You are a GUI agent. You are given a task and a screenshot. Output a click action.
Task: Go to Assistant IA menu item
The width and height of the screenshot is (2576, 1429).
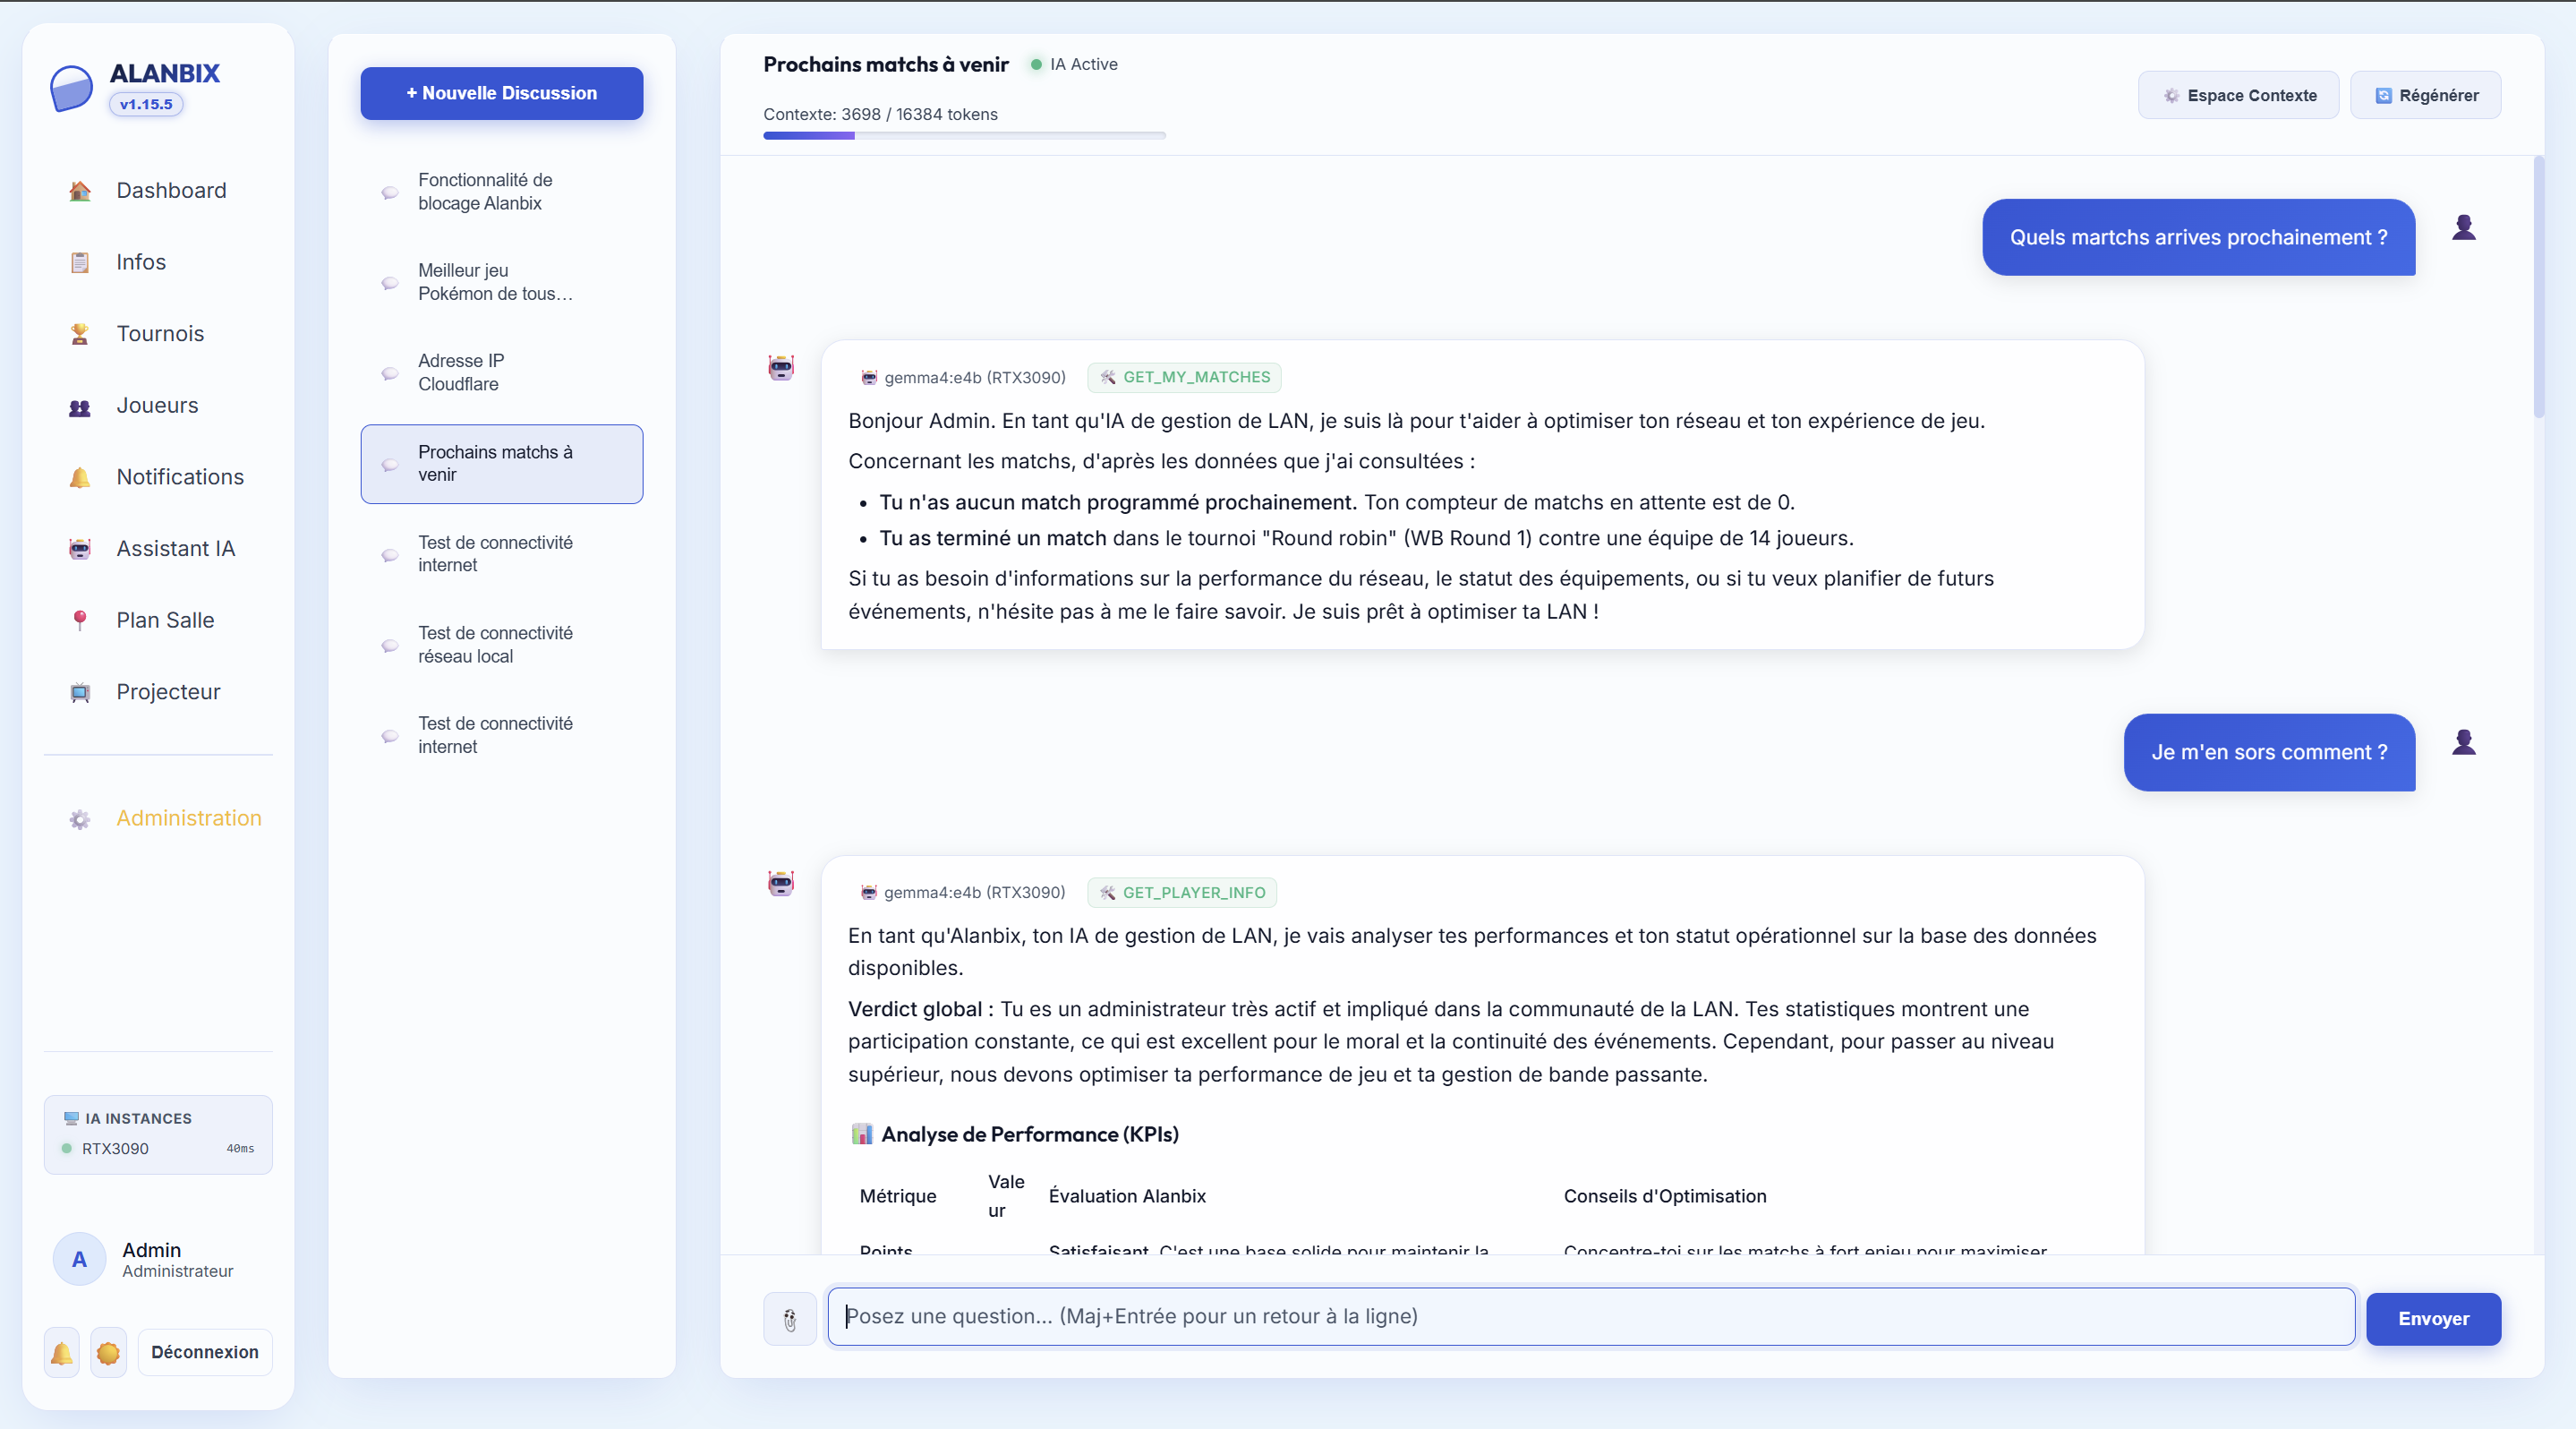158,549
